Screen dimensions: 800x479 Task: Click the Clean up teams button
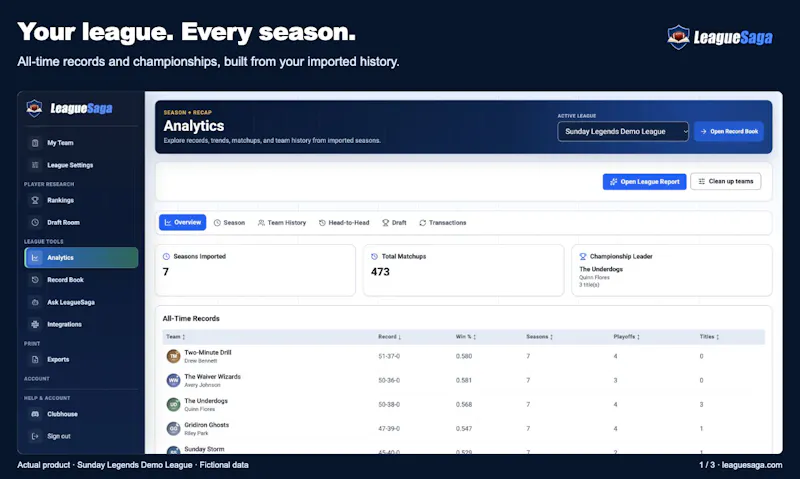(x=726, y=182)
